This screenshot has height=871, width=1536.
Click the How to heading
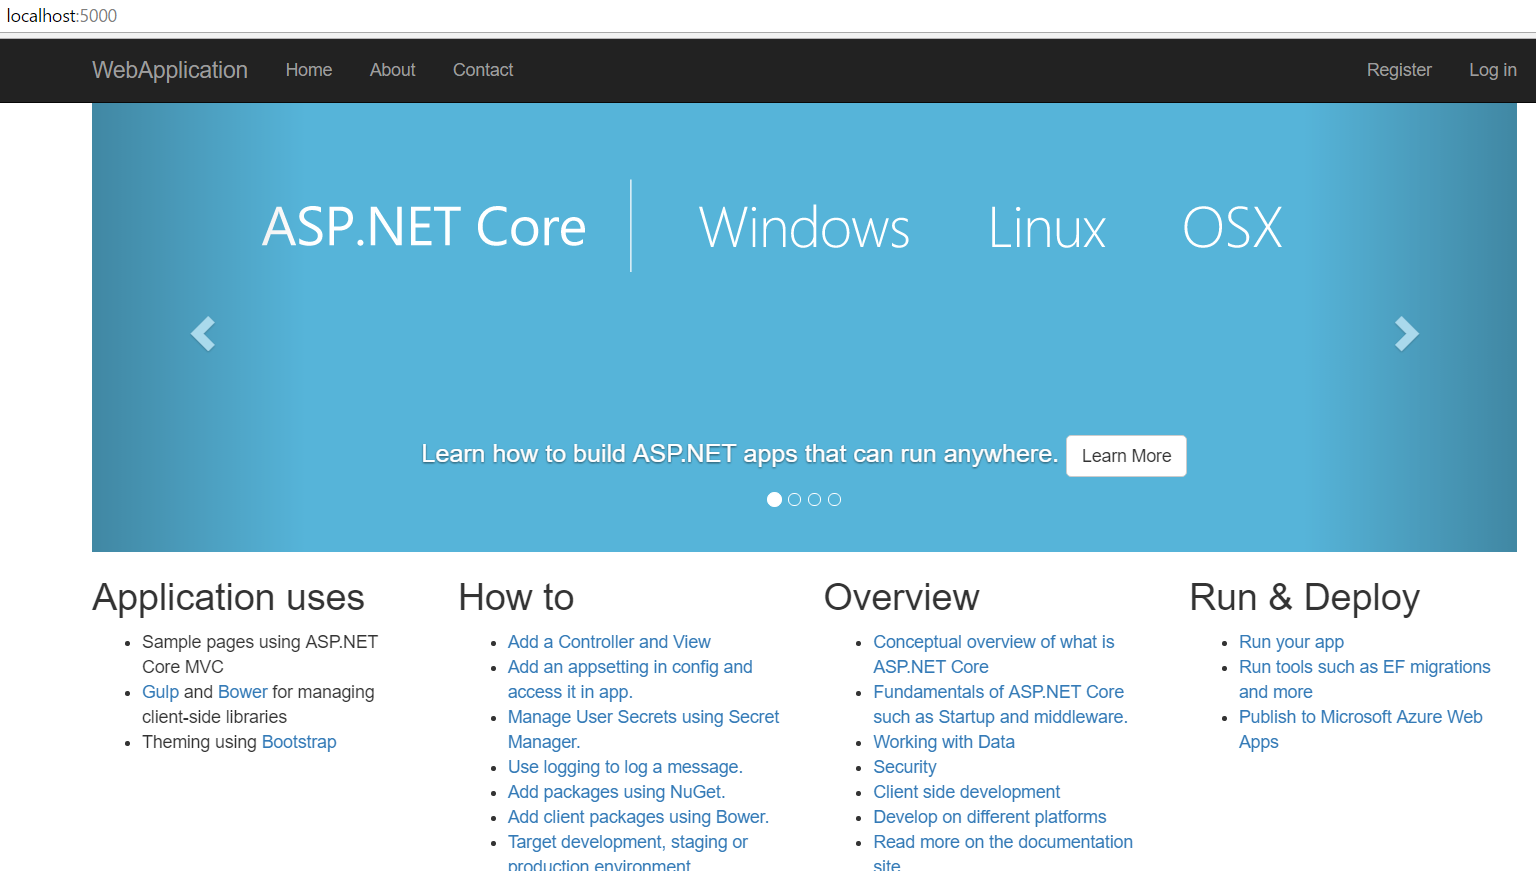(x=516, y=597)
